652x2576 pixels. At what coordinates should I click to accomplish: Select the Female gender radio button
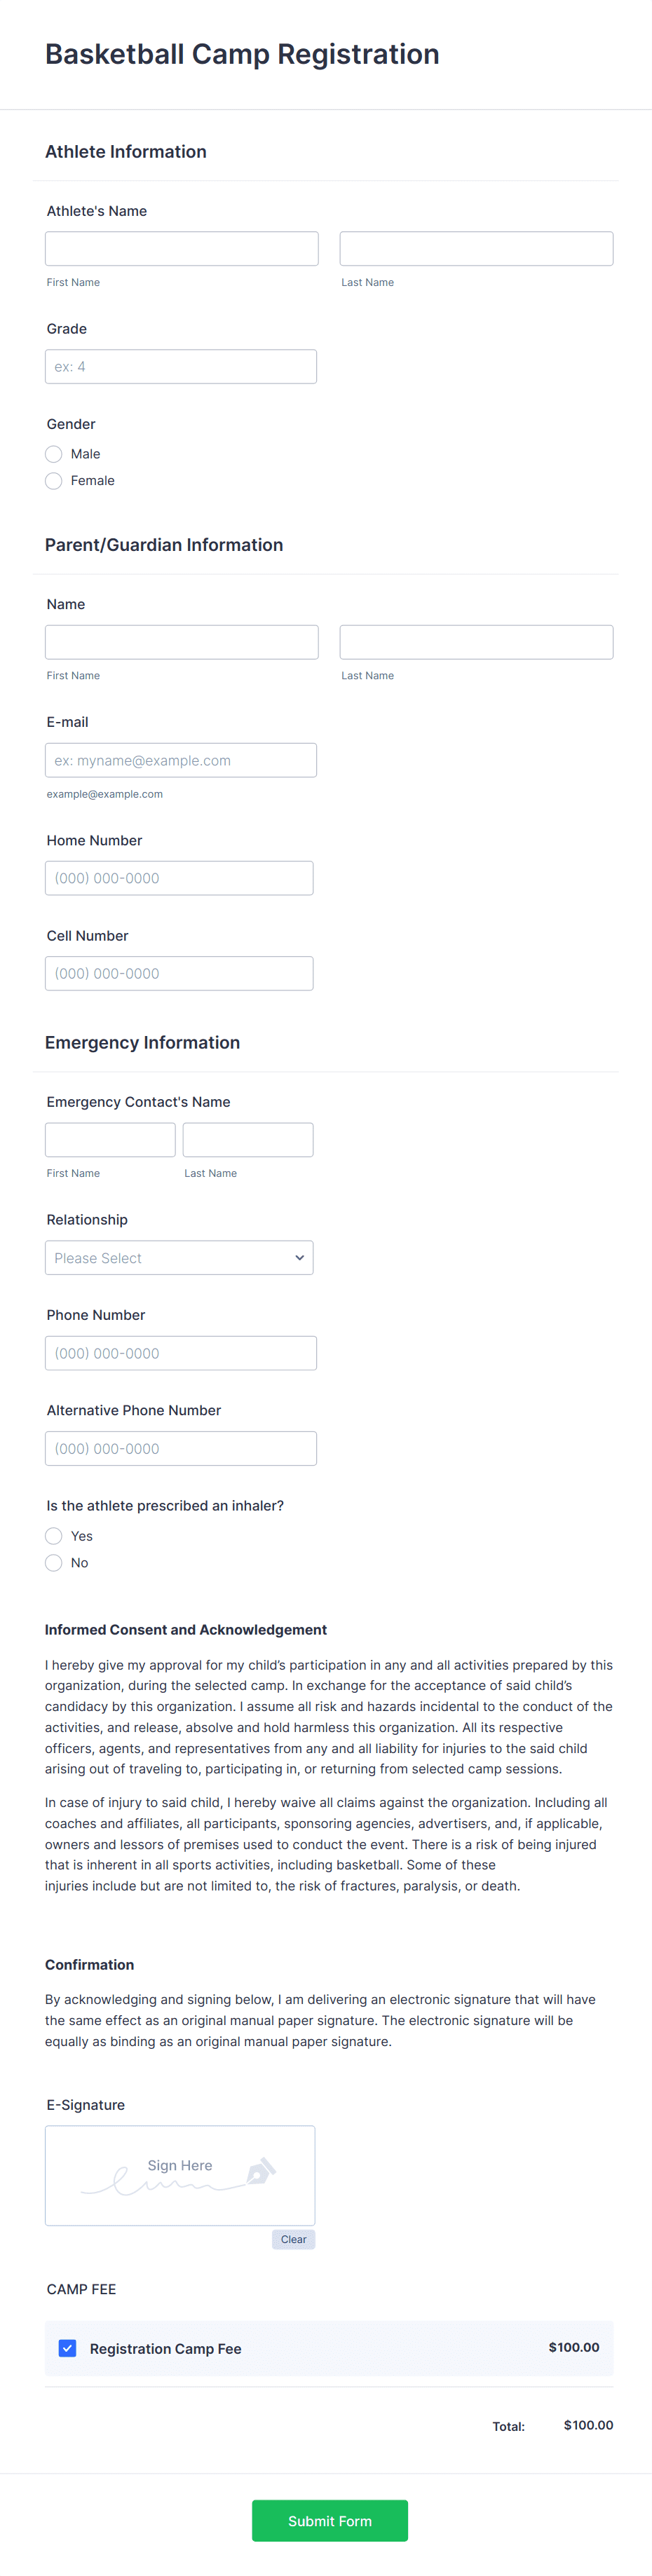click(53, 481)
